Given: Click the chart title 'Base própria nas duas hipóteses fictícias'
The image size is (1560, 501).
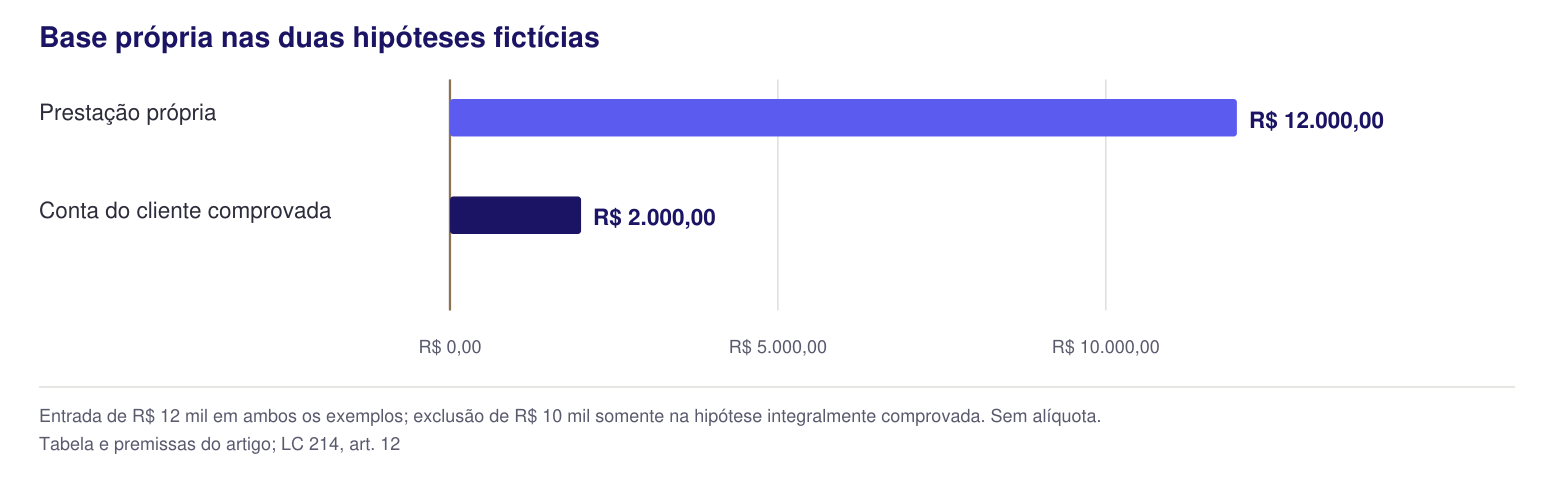Looking at the screenshot, I should click(319, 38).
